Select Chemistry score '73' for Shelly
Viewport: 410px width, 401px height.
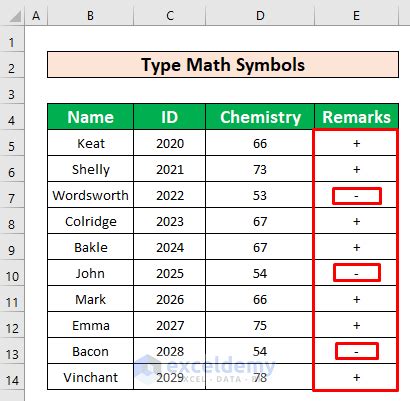coord(260,169)
